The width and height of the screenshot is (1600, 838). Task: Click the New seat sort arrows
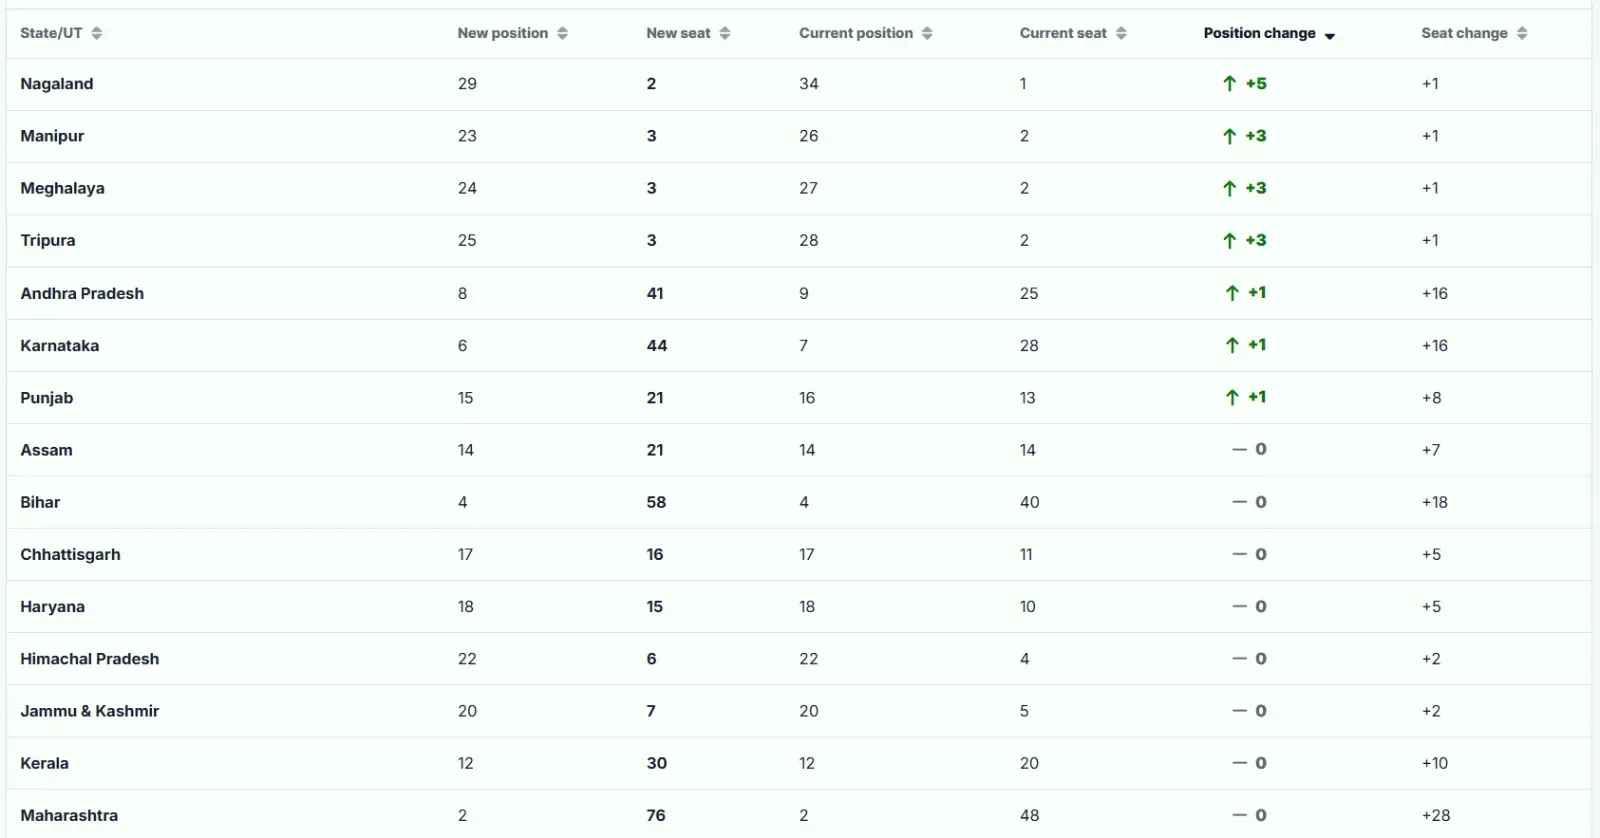point(725,33)
